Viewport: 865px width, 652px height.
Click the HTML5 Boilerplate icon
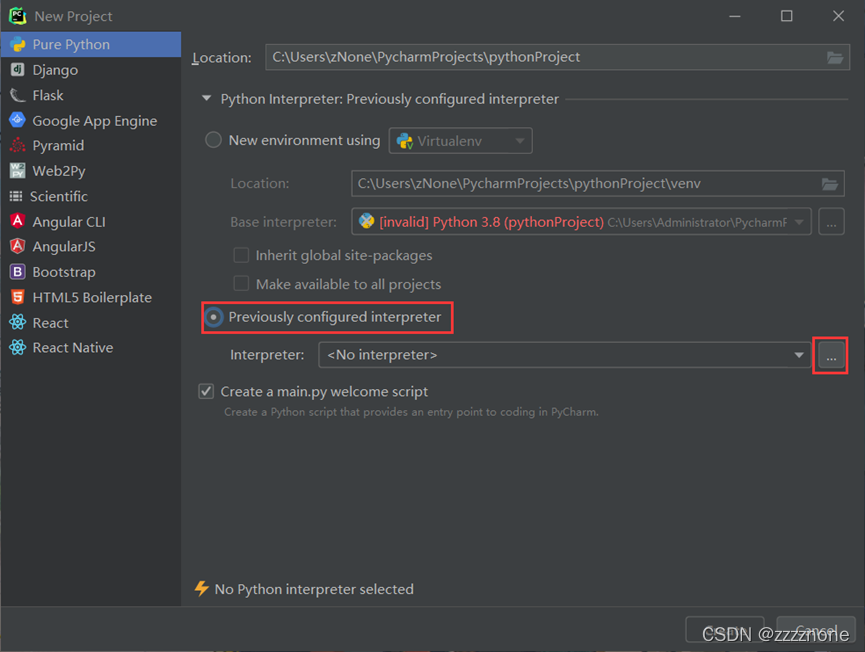18,297
